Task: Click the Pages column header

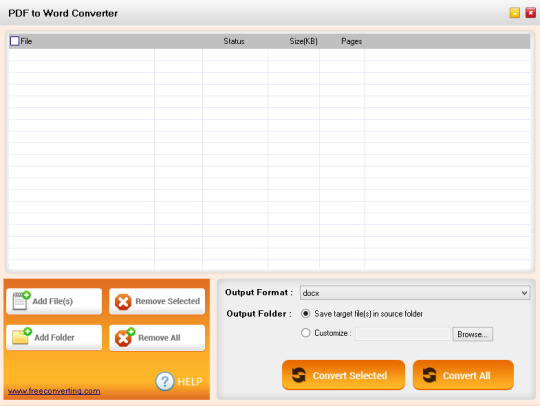Action: 352,41
